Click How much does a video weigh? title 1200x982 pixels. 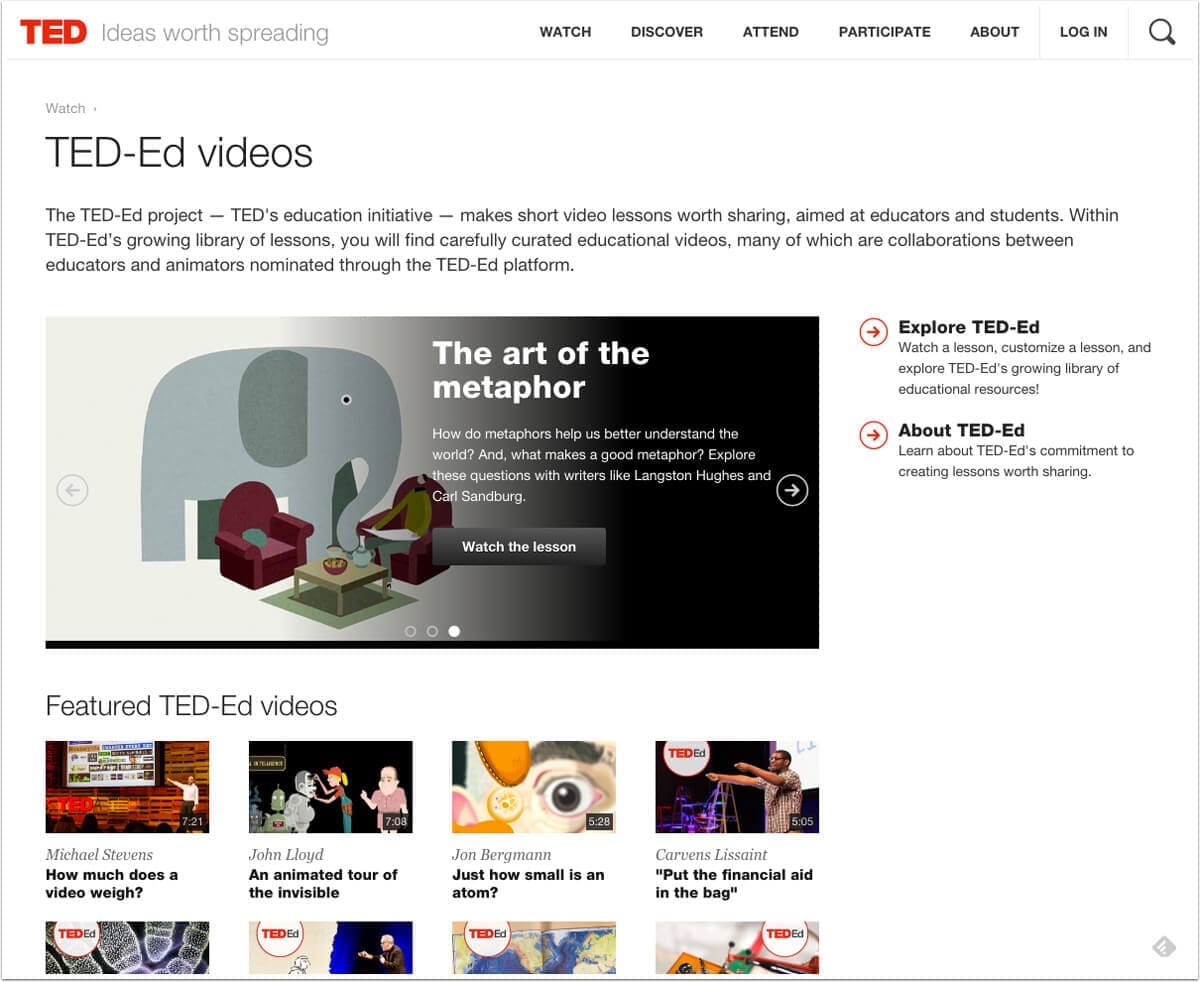click(x=112, y=883)
